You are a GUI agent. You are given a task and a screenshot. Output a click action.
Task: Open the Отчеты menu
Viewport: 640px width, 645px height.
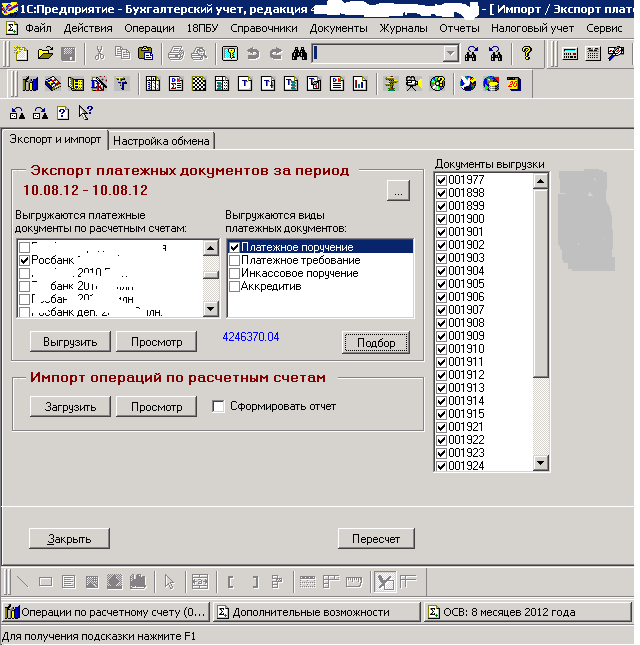click(x=459, y=28)
